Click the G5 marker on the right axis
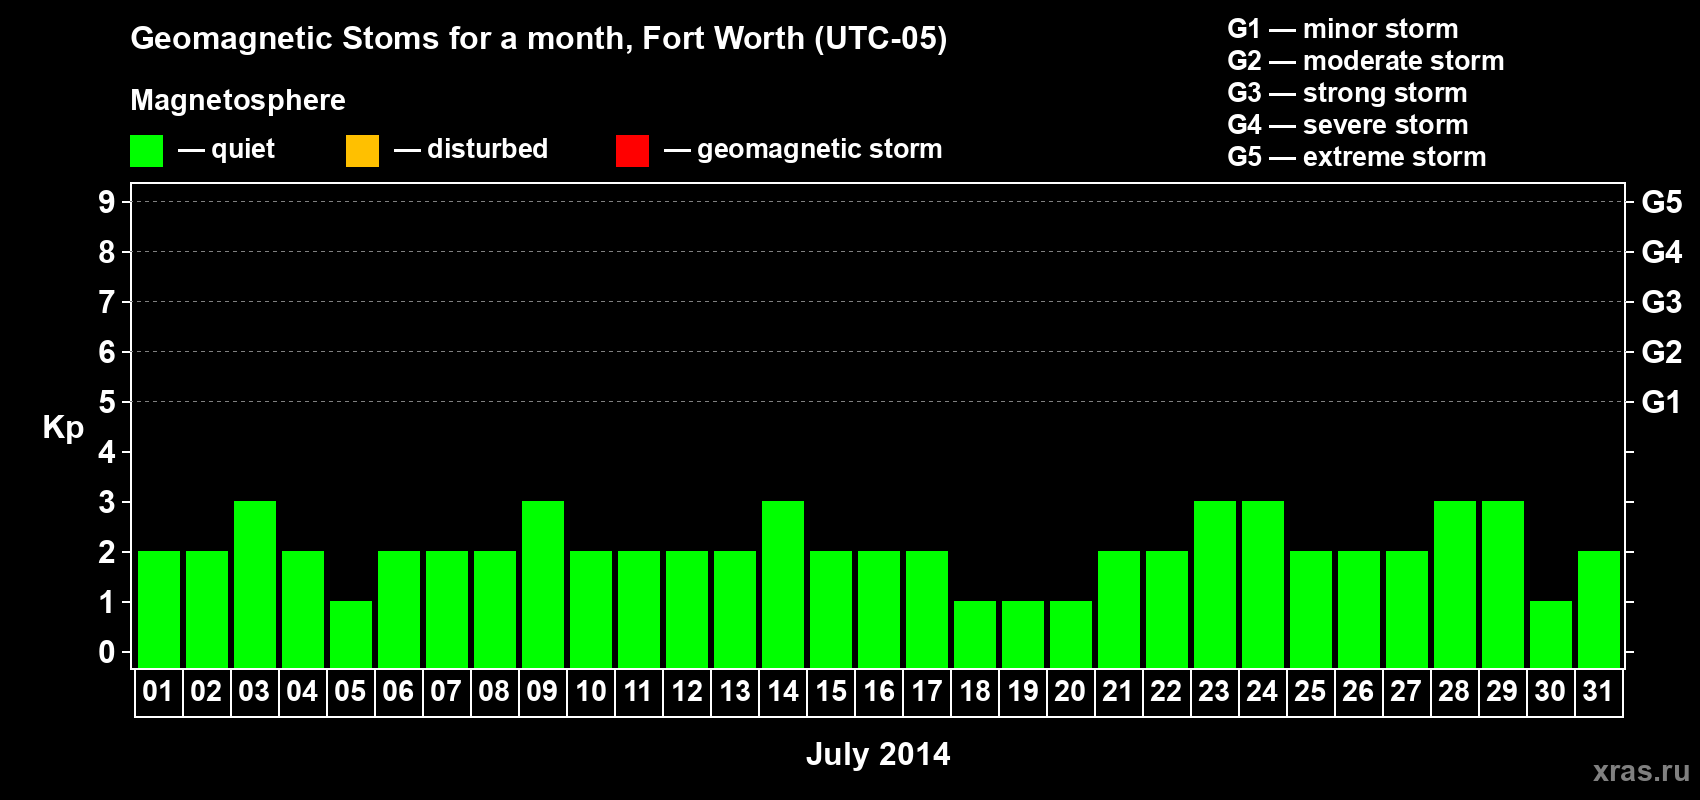 (x=1662, y=202)
